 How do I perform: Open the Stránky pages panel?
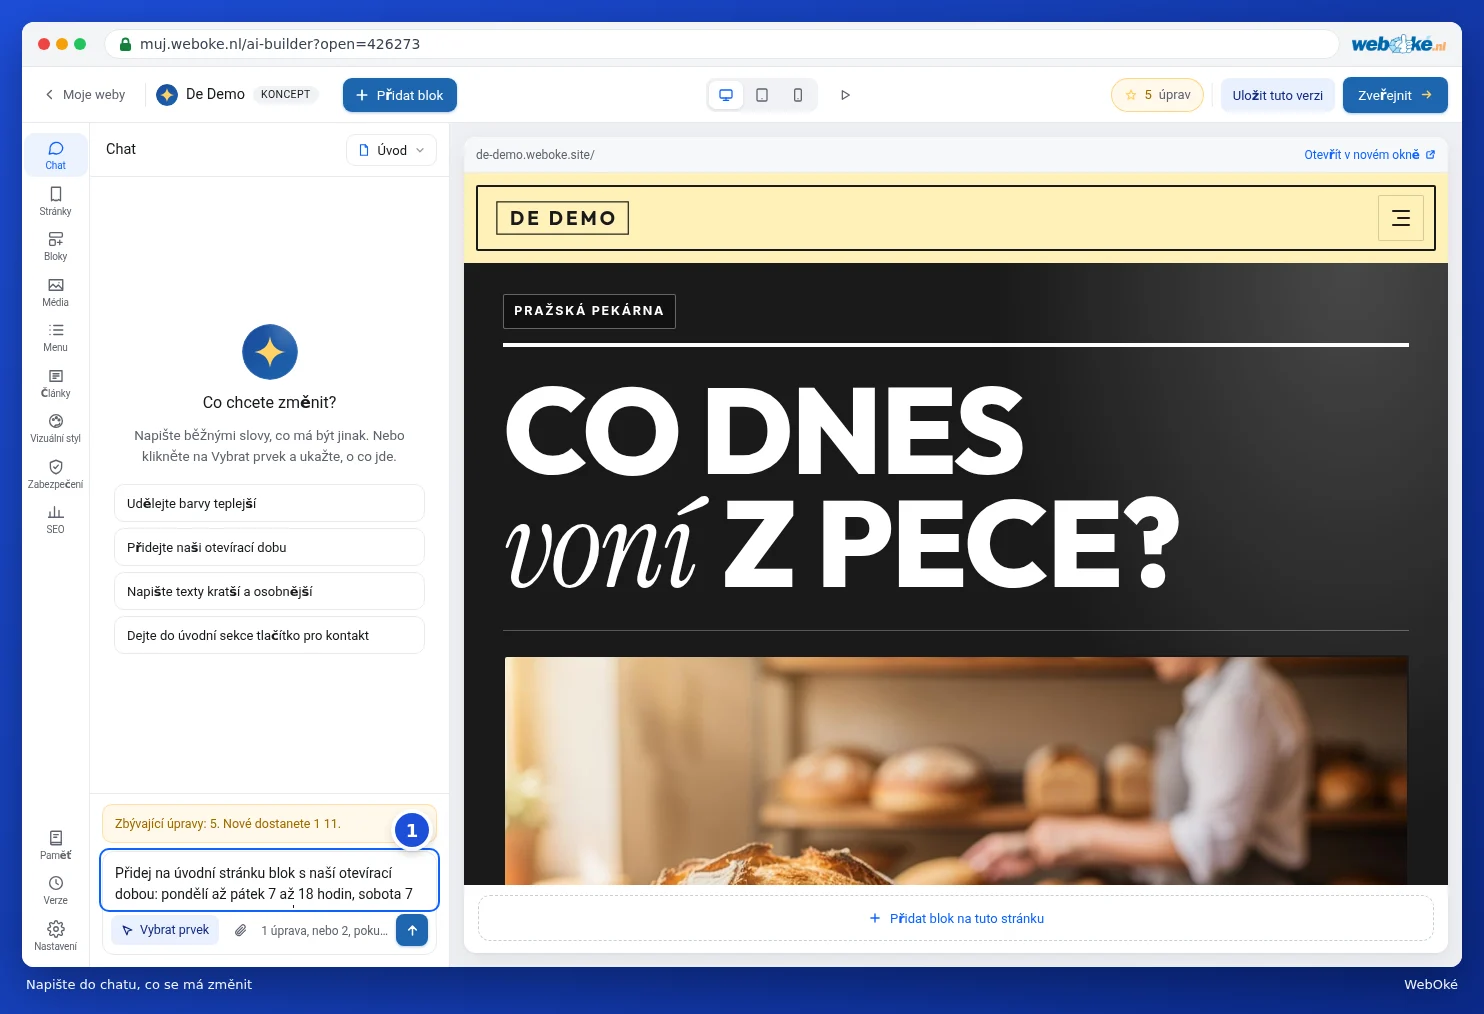(x=55, y=200)
